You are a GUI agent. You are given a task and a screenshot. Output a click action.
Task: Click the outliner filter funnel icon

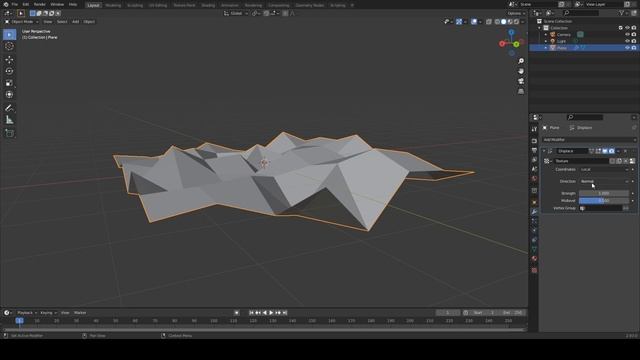pyautogui.click(x=622, y=13)
